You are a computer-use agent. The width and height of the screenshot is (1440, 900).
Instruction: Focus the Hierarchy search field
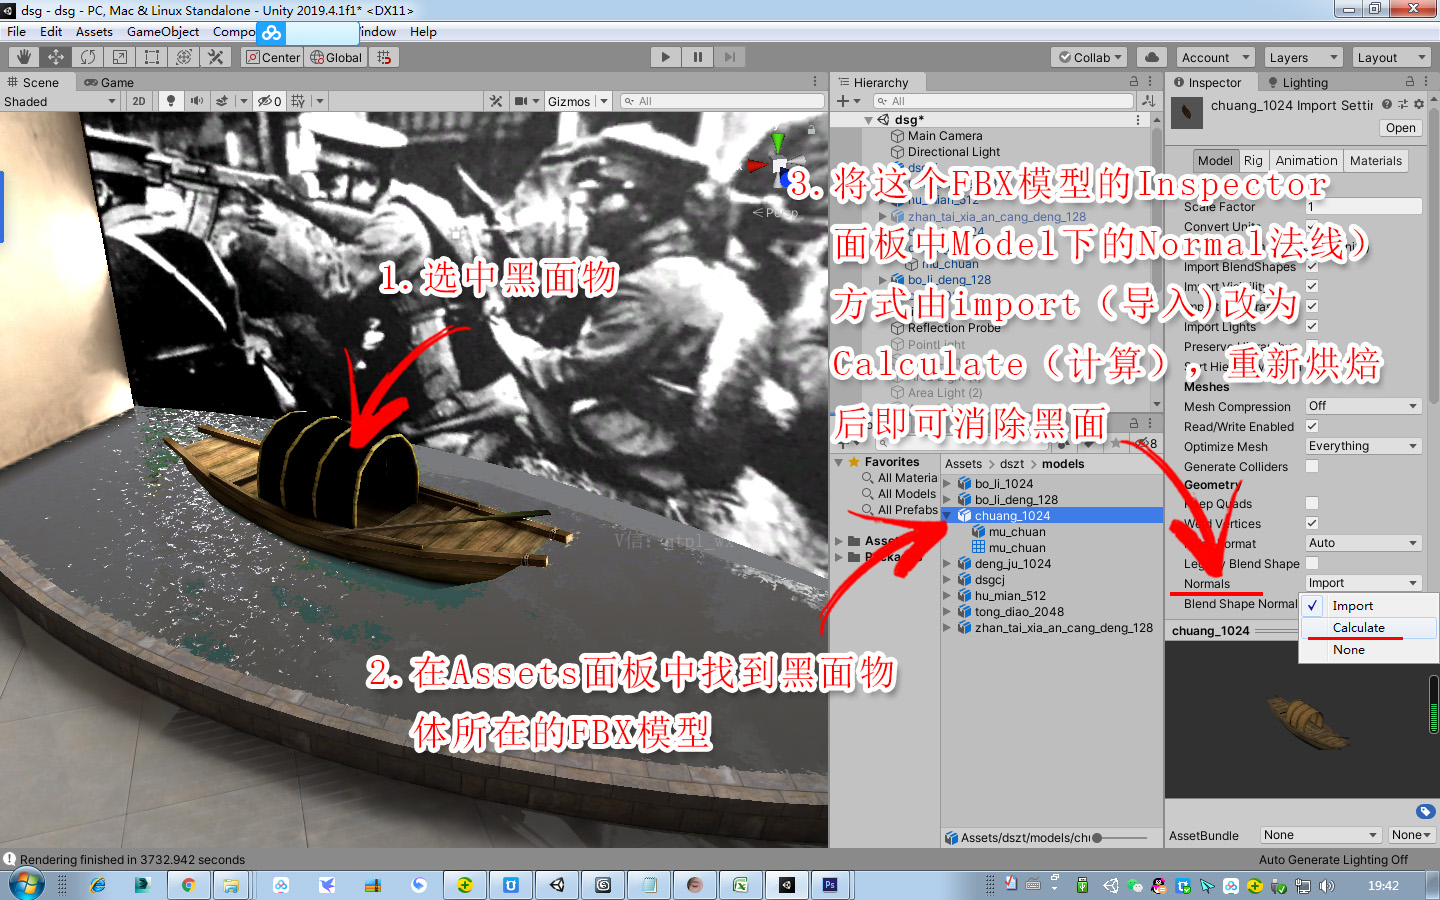click(1003, 101)
